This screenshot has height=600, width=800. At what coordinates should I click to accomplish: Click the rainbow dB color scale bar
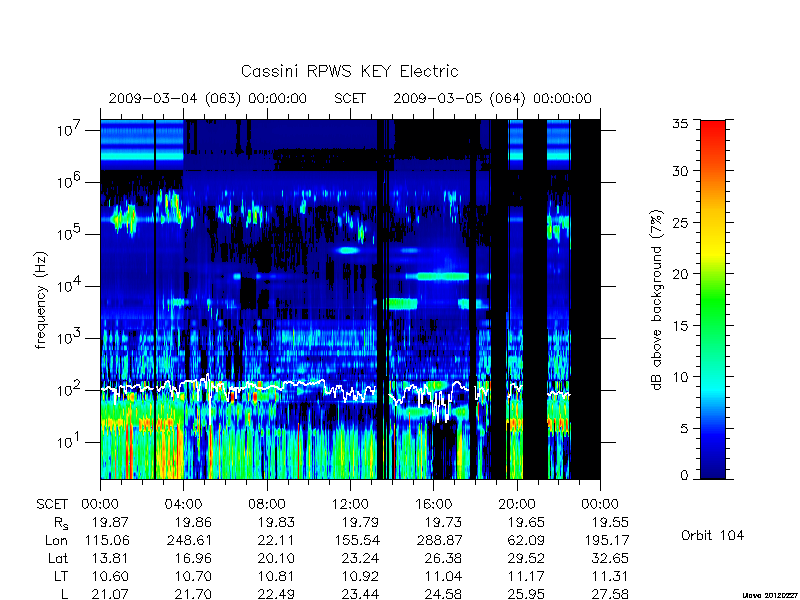coord(713,299)
